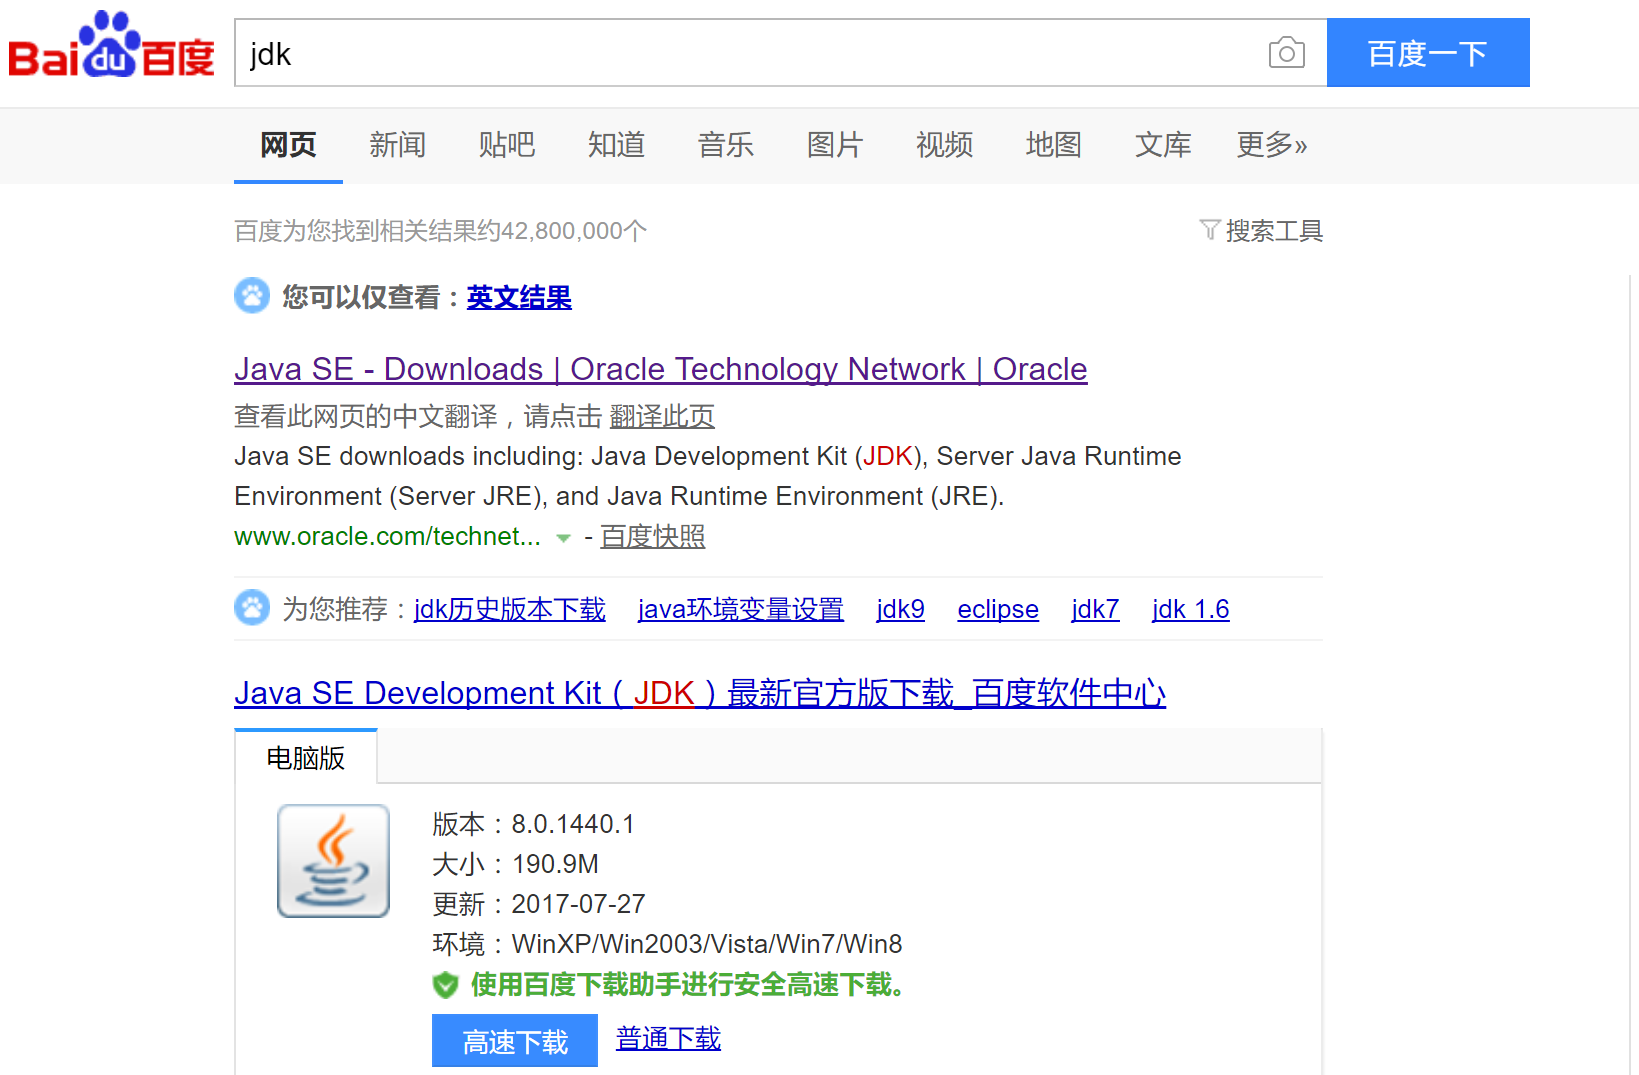Click the 百度一下 search button
This screenshot has height=1075, width=1639.
pos(1428,53)
